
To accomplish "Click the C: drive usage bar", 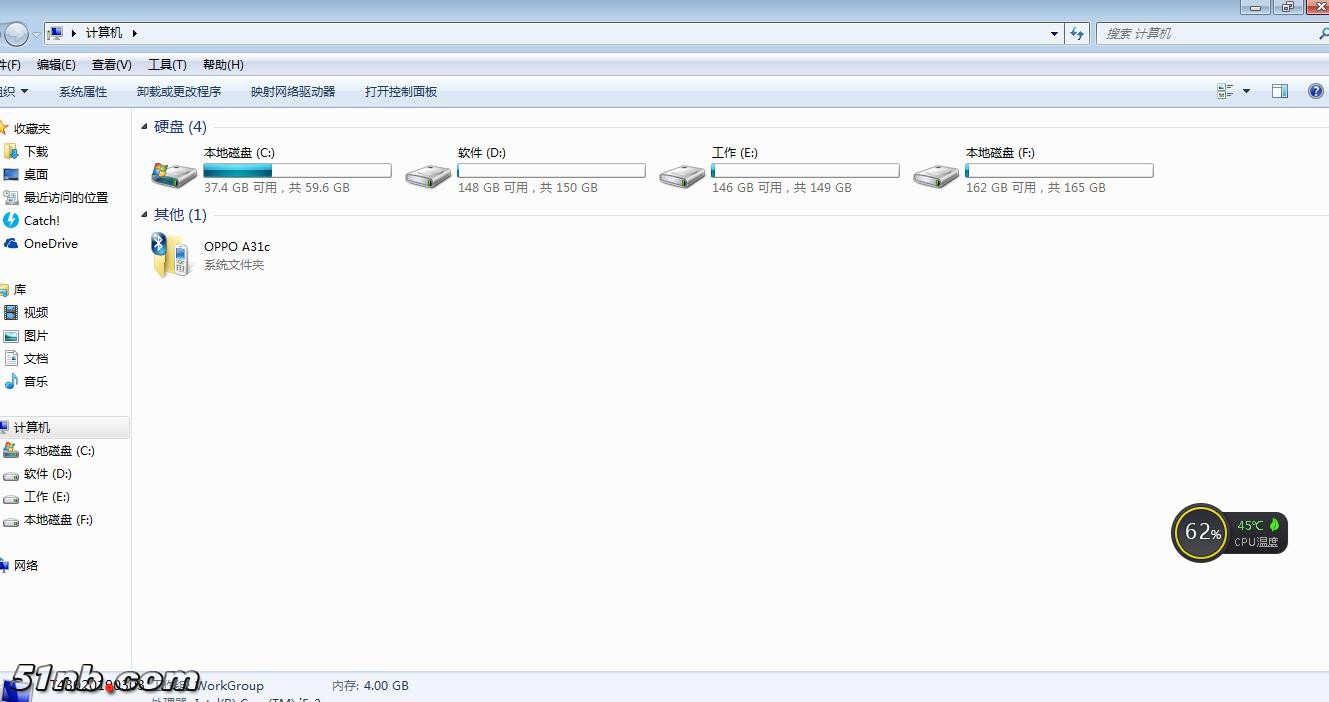I will pos(297,171).
